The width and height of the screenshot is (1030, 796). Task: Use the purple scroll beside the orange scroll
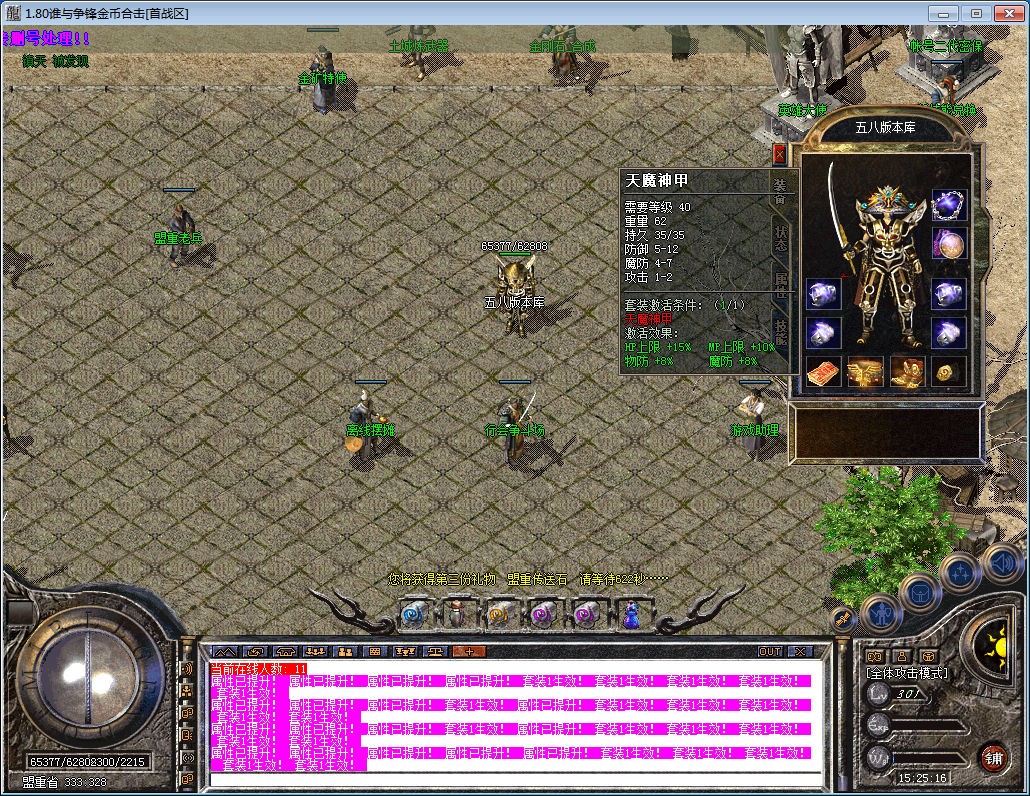[x=543, y=615]
